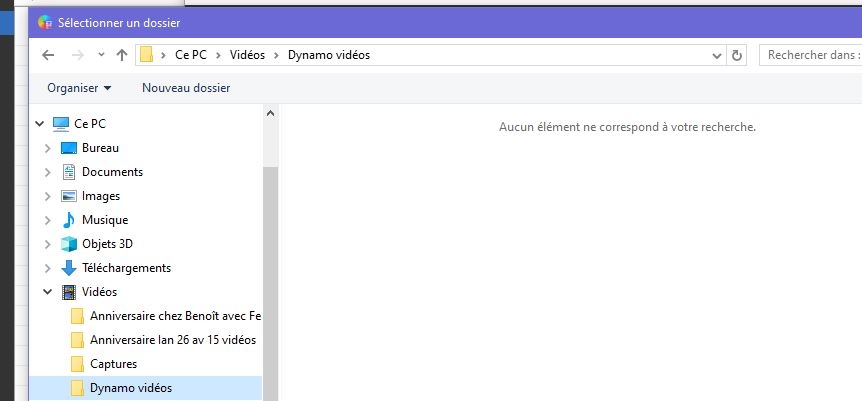Click the up one level arrow

click(121, 55)
